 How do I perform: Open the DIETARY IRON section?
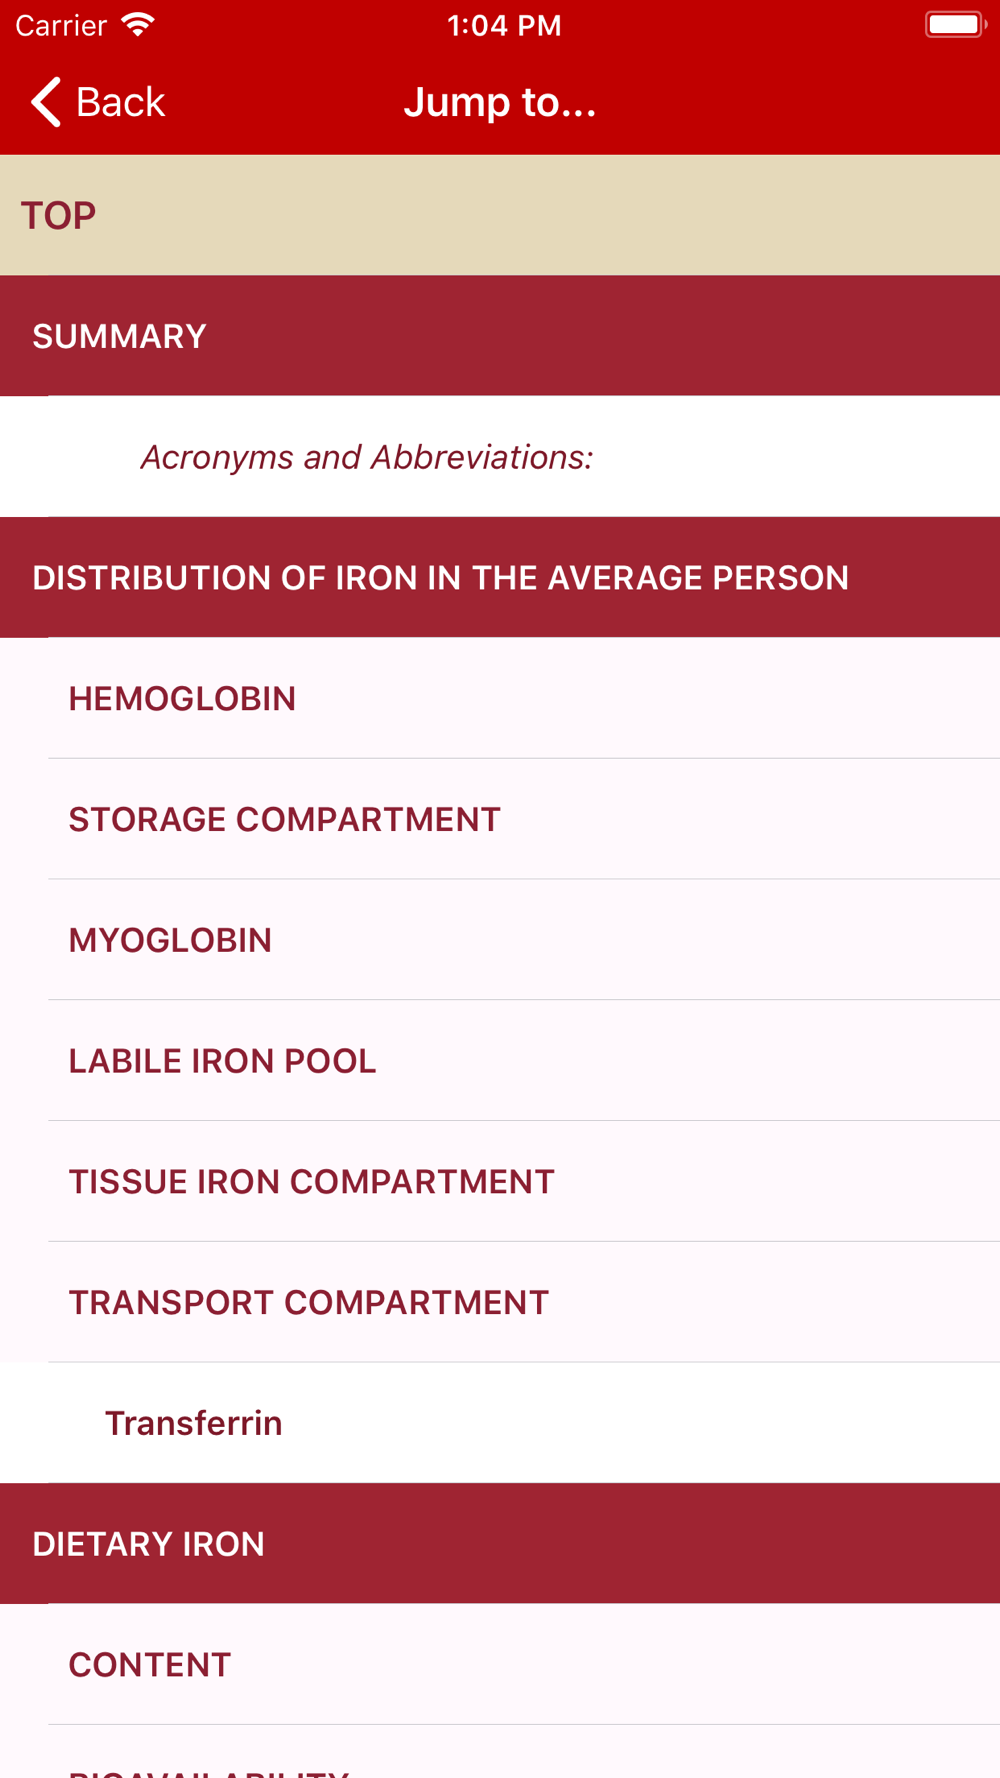500,1544
